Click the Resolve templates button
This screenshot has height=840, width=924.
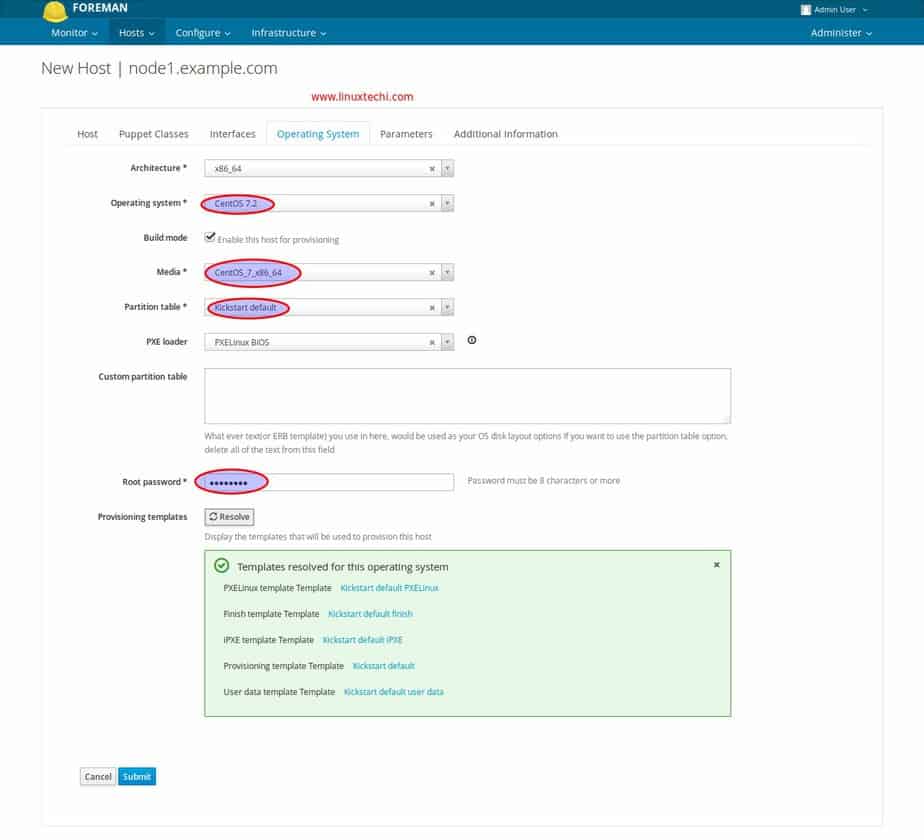click(229, 517)
